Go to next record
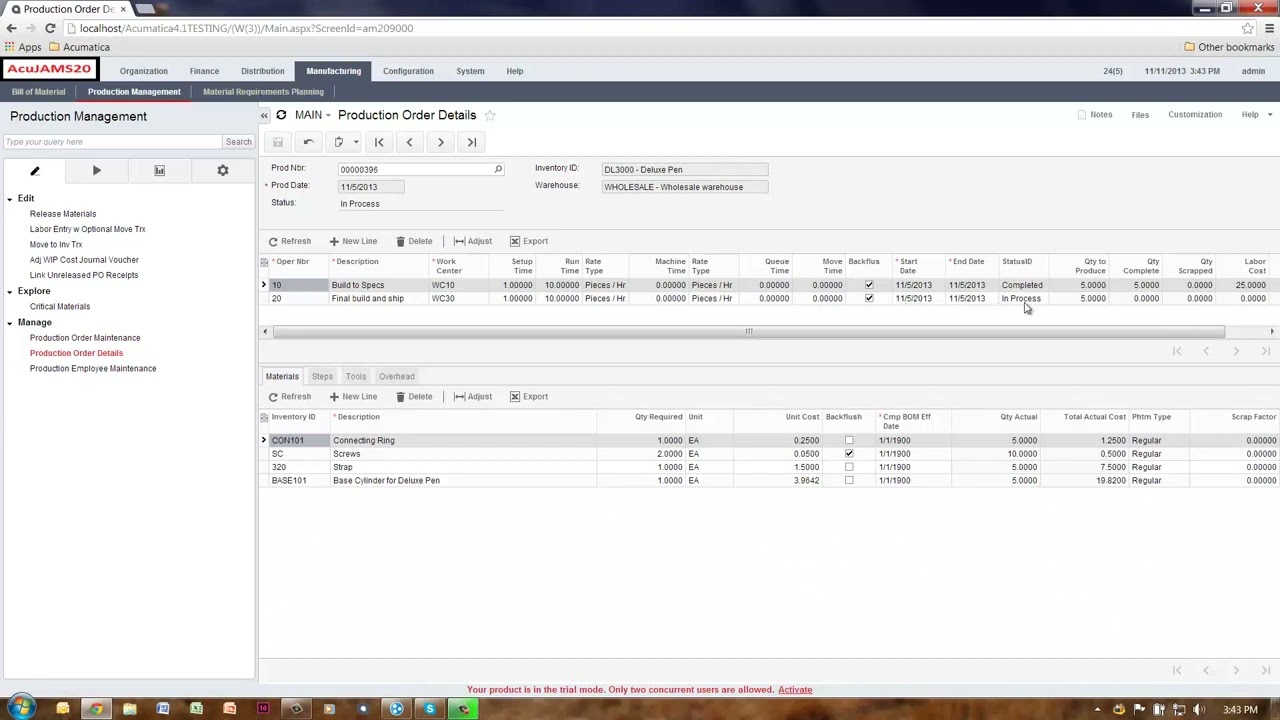The image size is (1280, 720). click(440, 142)
